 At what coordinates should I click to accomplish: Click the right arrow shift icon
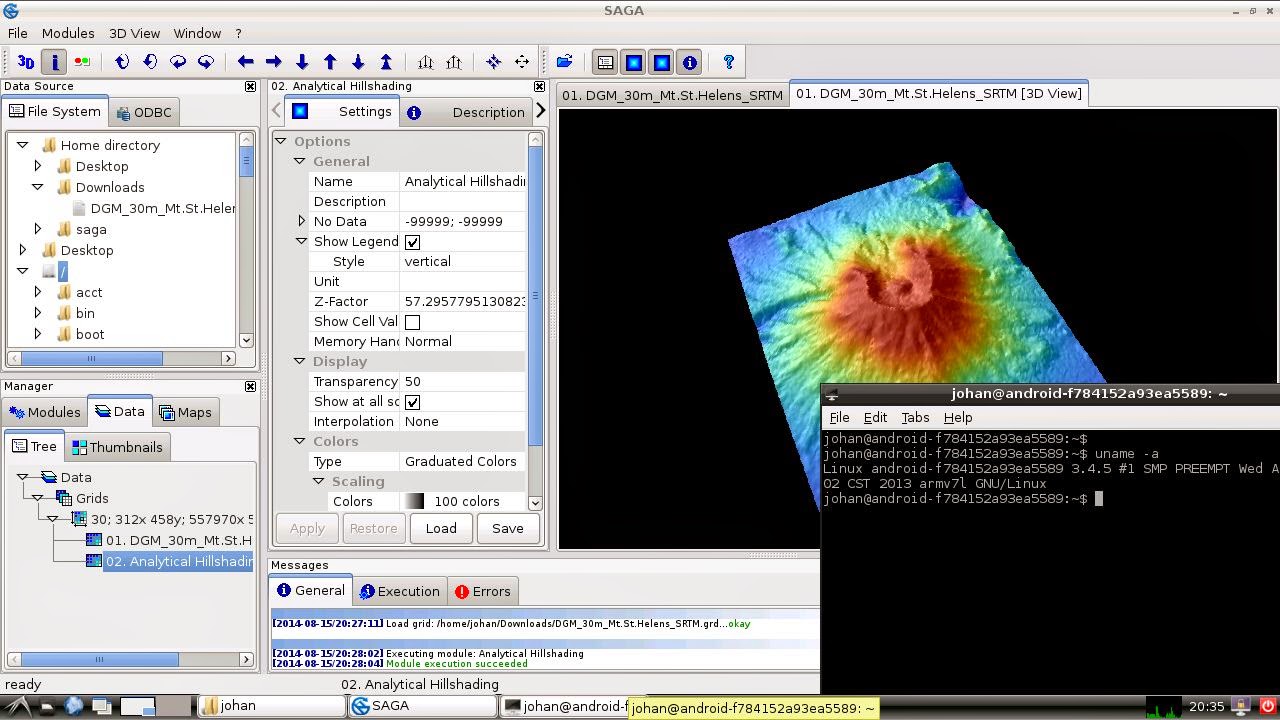click(273, 62)
